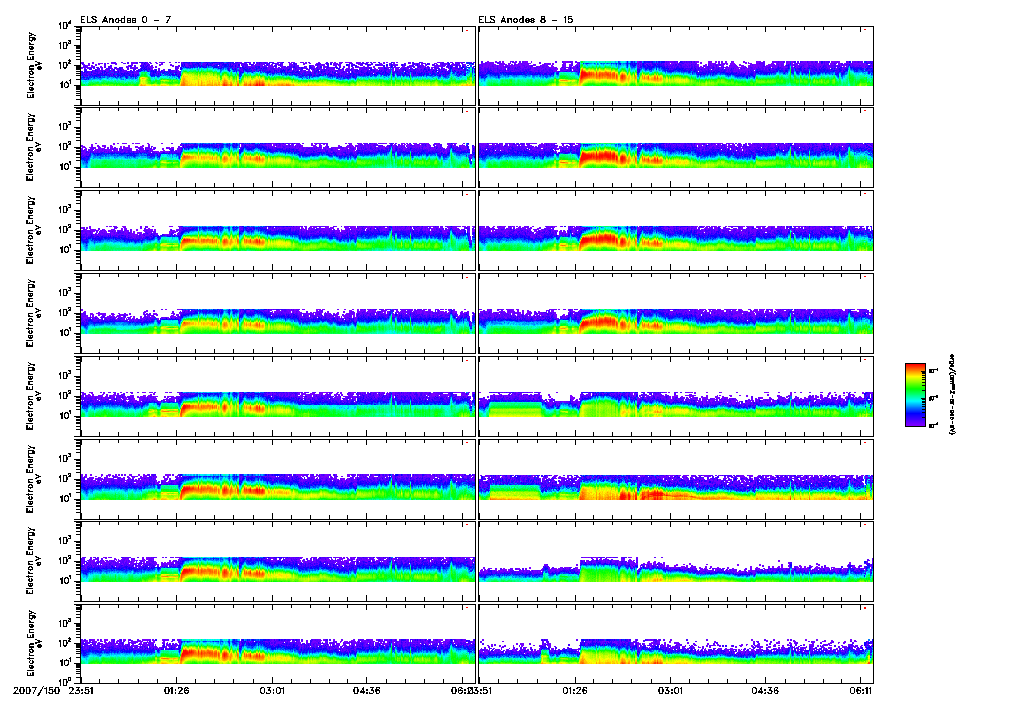Screen dimensions: 1024x708
Task: Select fourth-row spectrogram in Anodes 8-15 column
Action: coord(676,314)
